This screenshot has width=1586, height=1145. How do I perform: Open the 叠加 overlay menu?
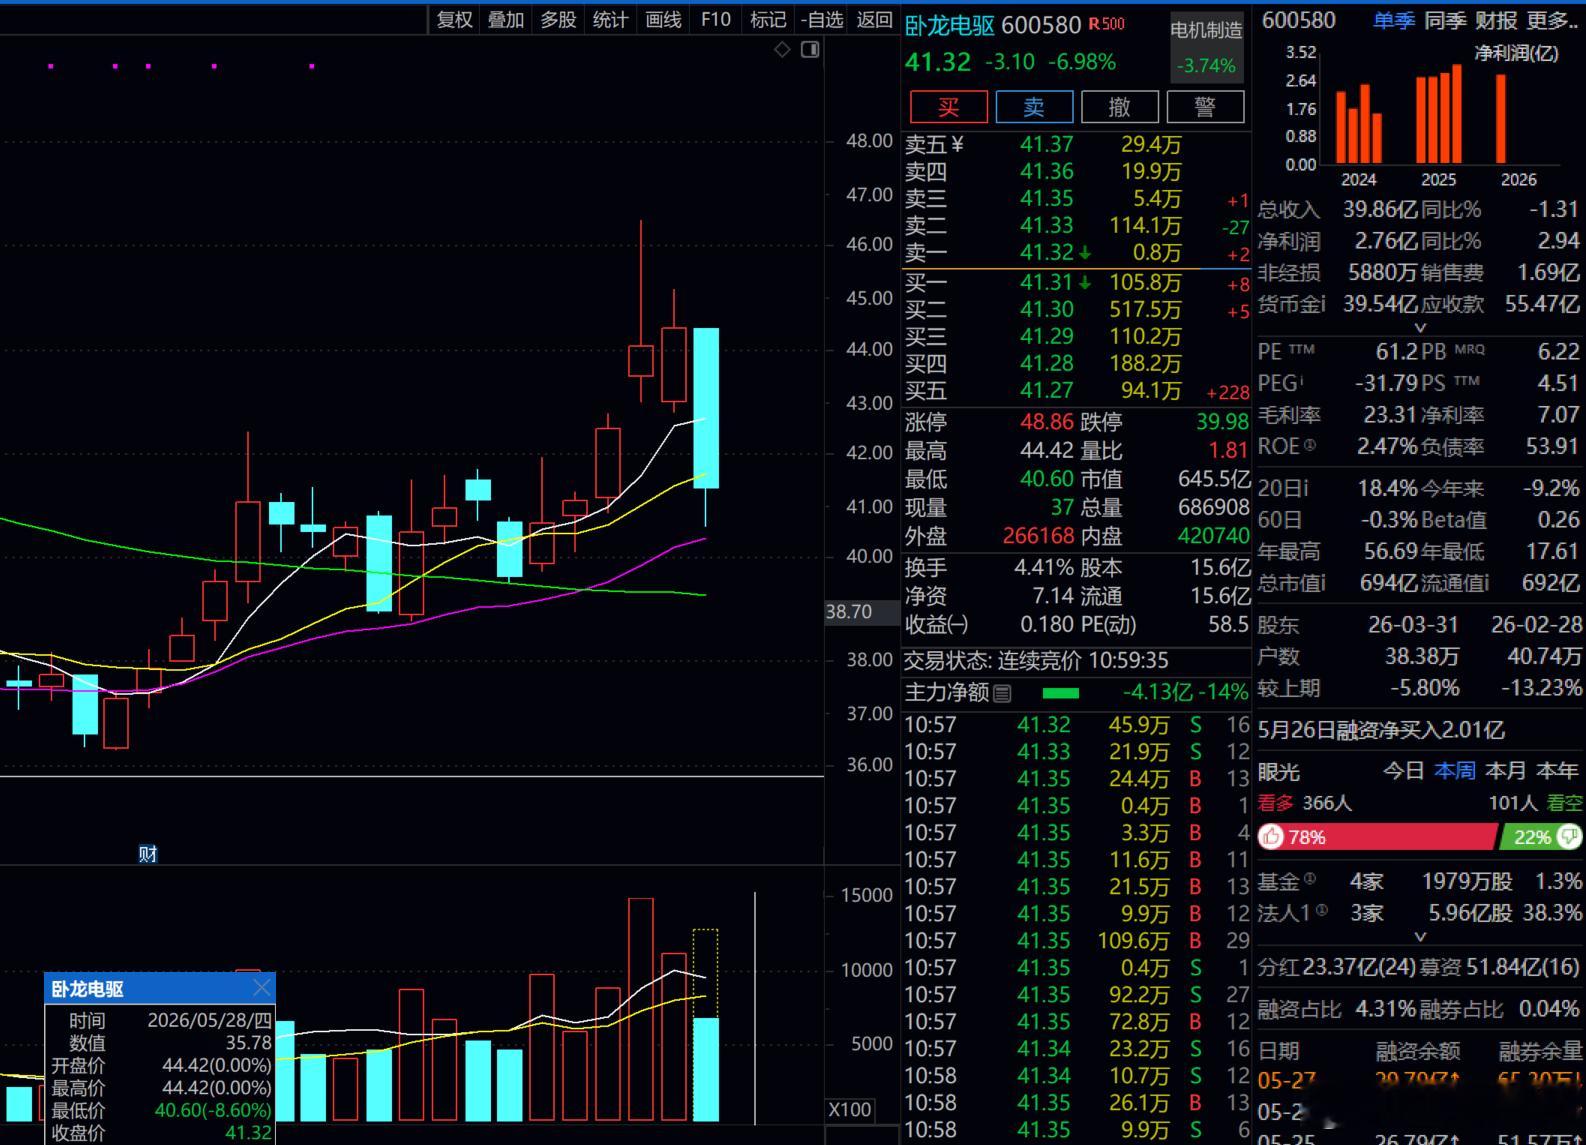[506, 19]
